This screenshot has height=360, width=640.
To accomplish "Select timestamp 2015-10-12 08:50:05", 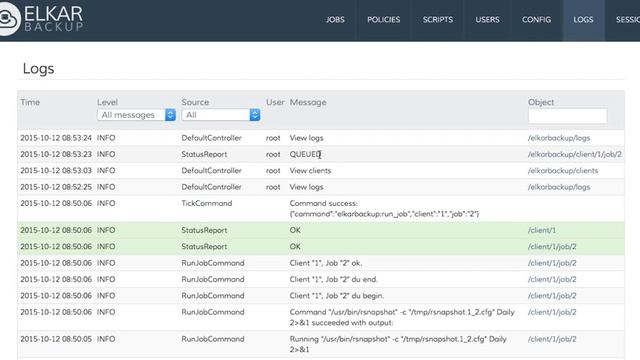I will click(x=56, y=339).
